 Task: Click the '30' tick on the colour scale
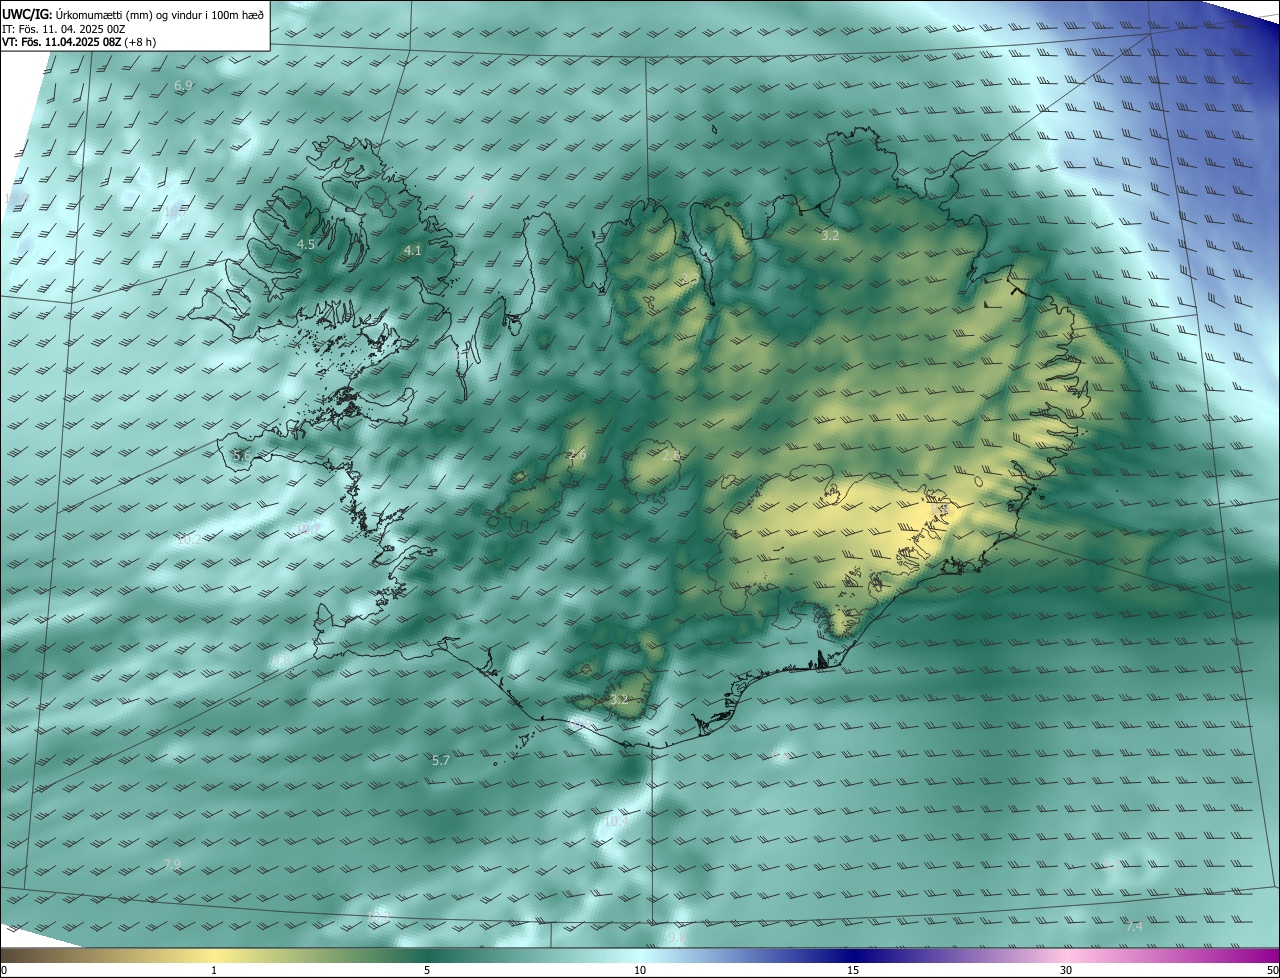pos(1066,970)
